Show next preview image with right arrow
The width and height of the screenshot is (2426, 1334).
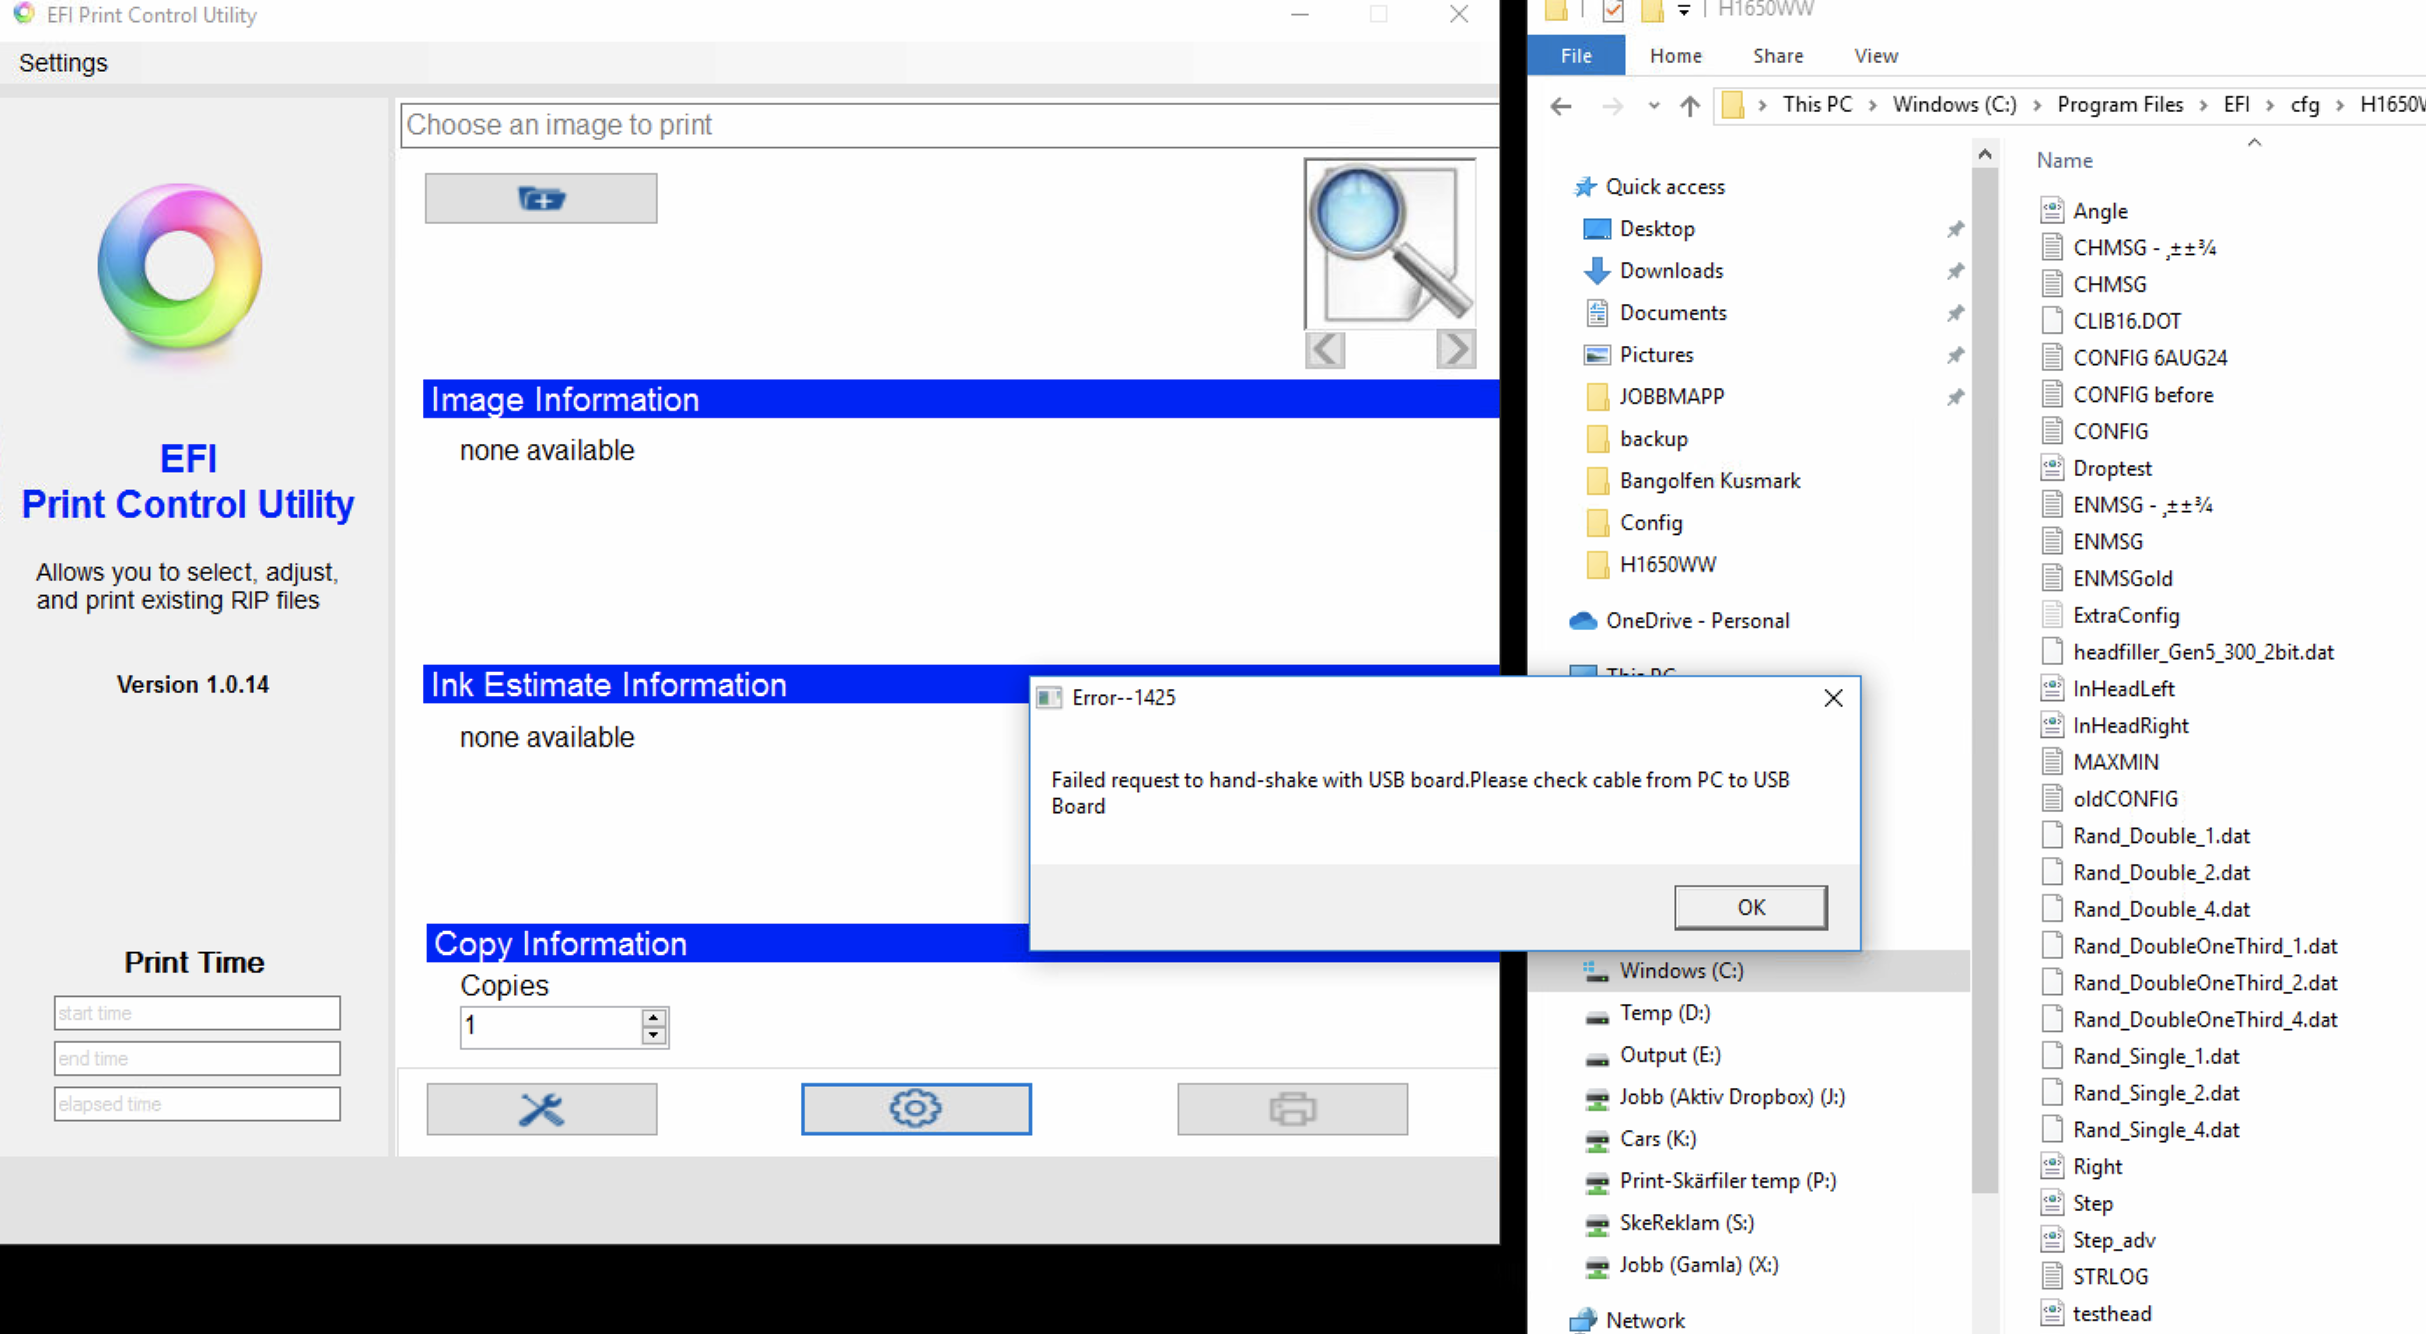click(1455, 349)
